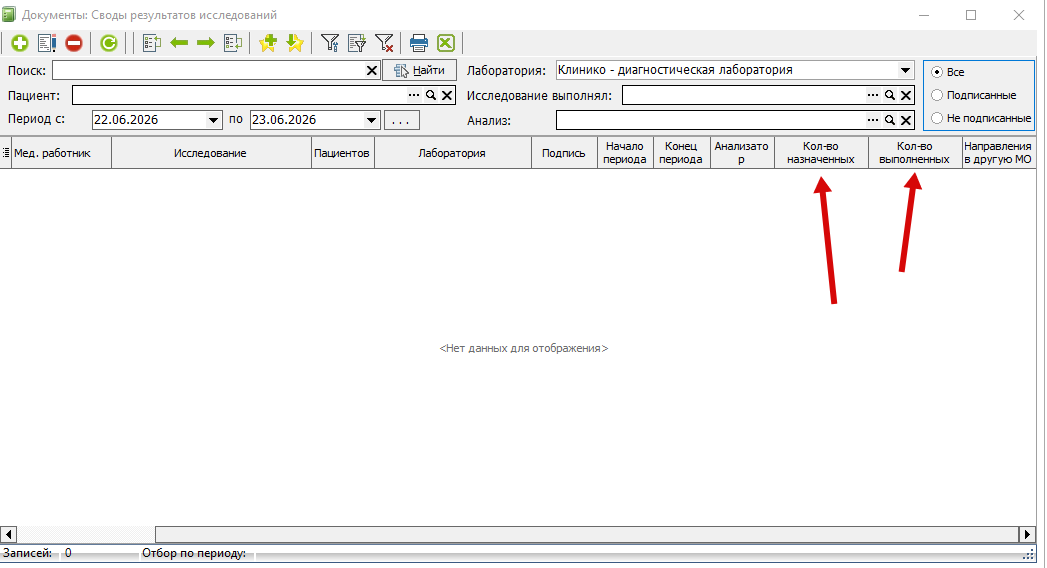Screen dimensions: 1047x568
Task: Open the Пациент selection dialog via ellipsis
Action: 414,95
